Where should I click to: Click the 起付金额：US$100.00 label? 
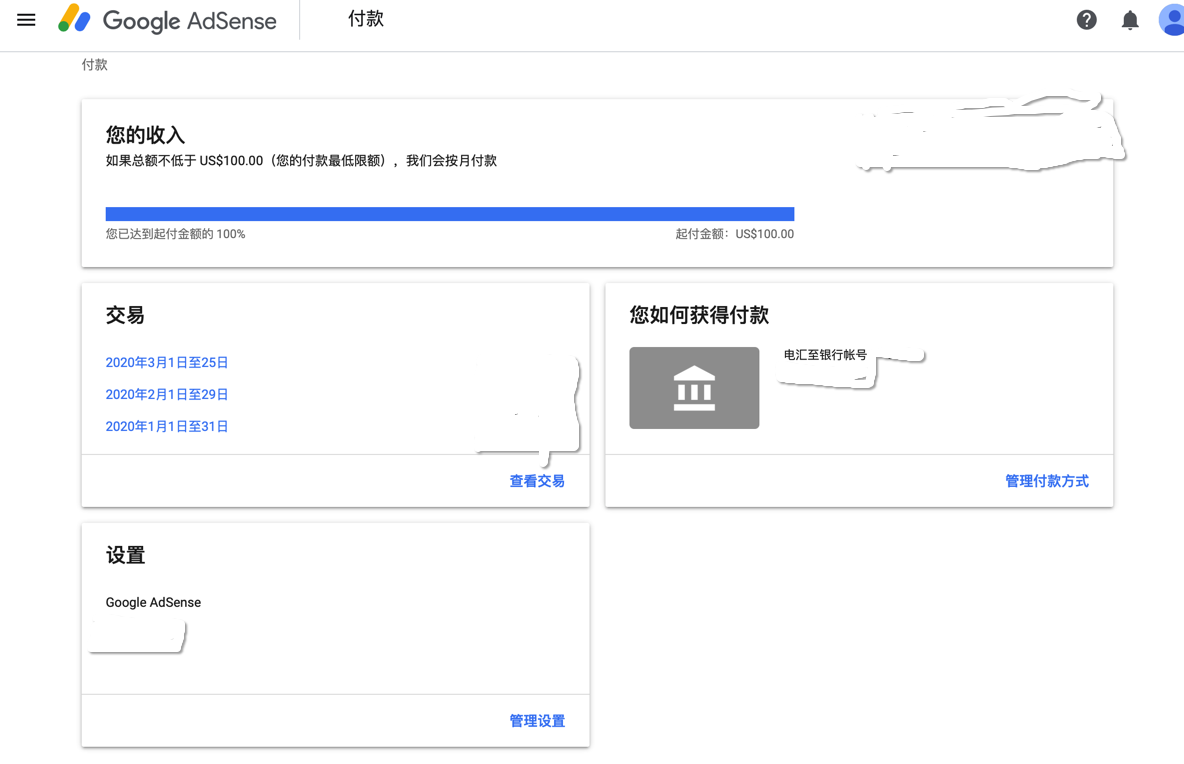click(734, 234)
